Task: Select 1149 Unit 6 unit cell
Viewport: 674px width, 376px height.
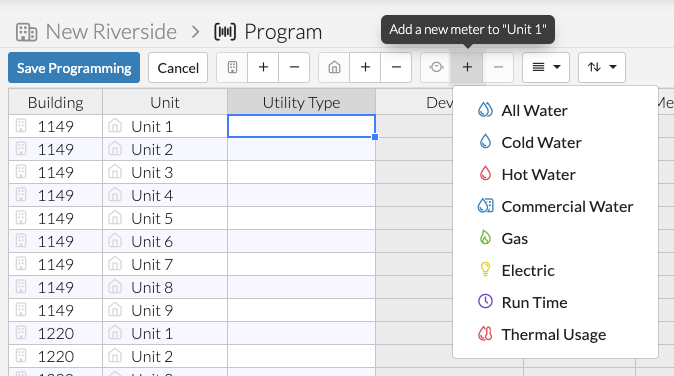Action: point(165,241)
